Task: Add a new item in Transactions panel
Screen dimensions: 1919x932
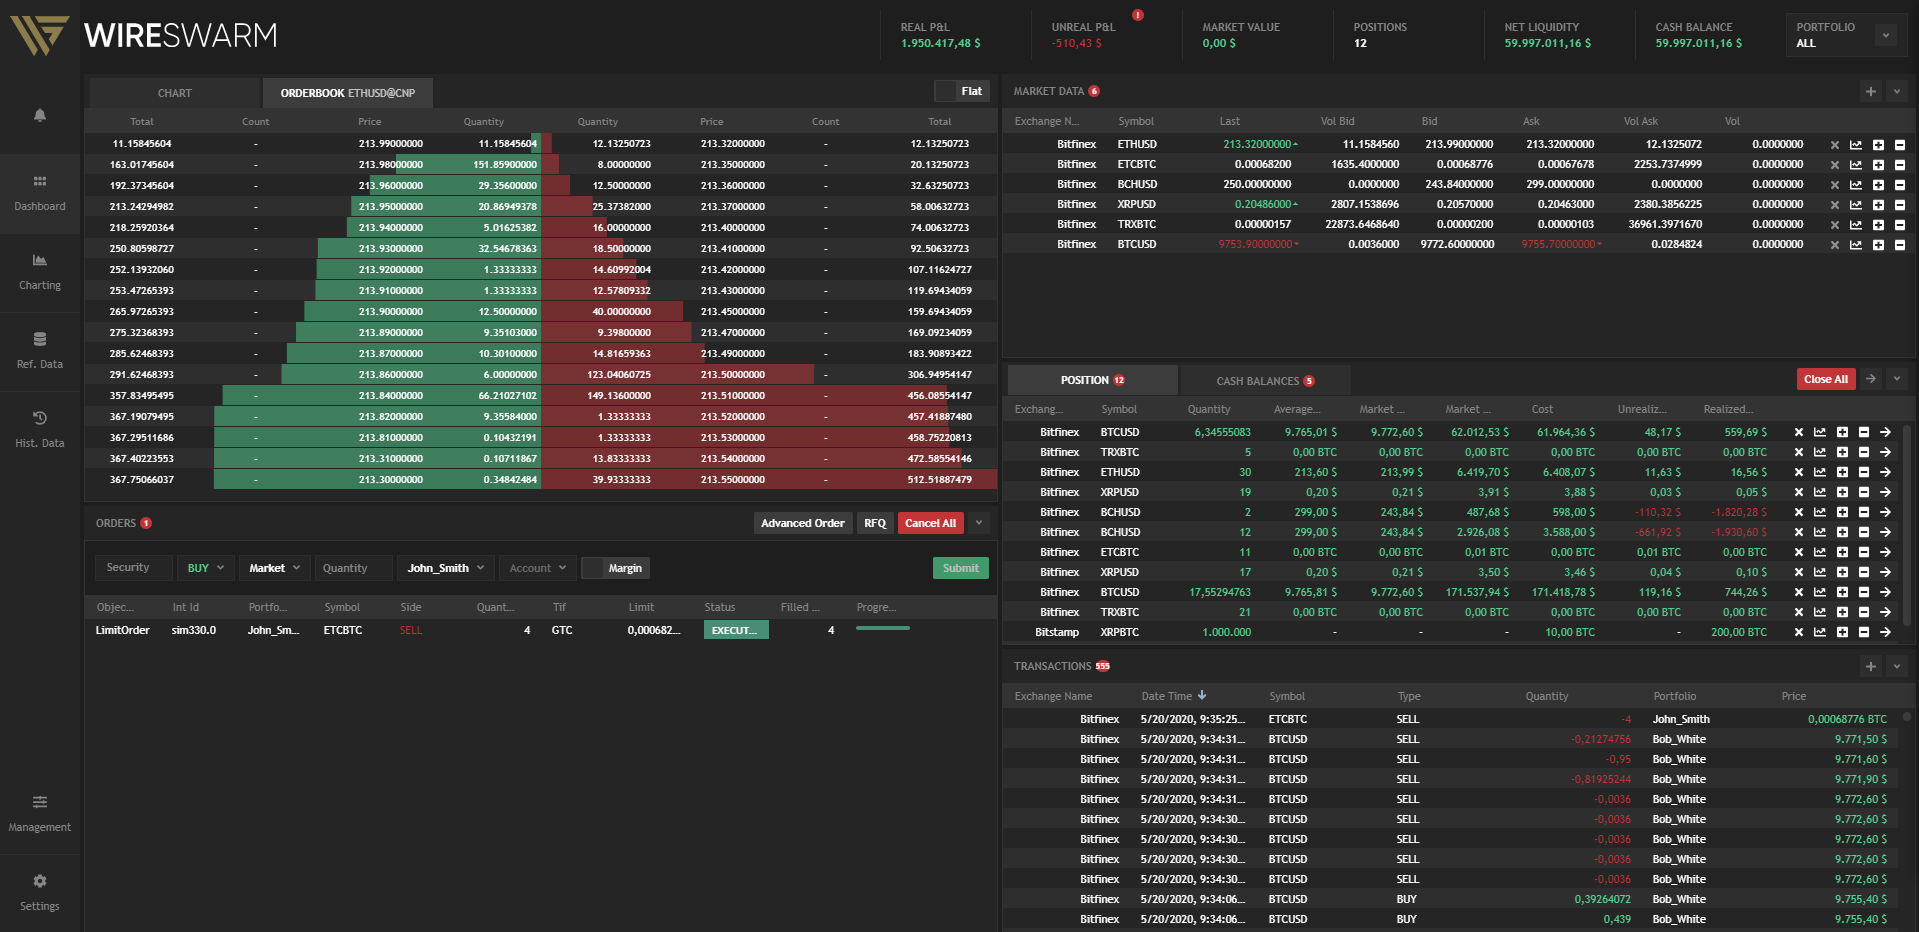Action: [x=1871, y=666]
